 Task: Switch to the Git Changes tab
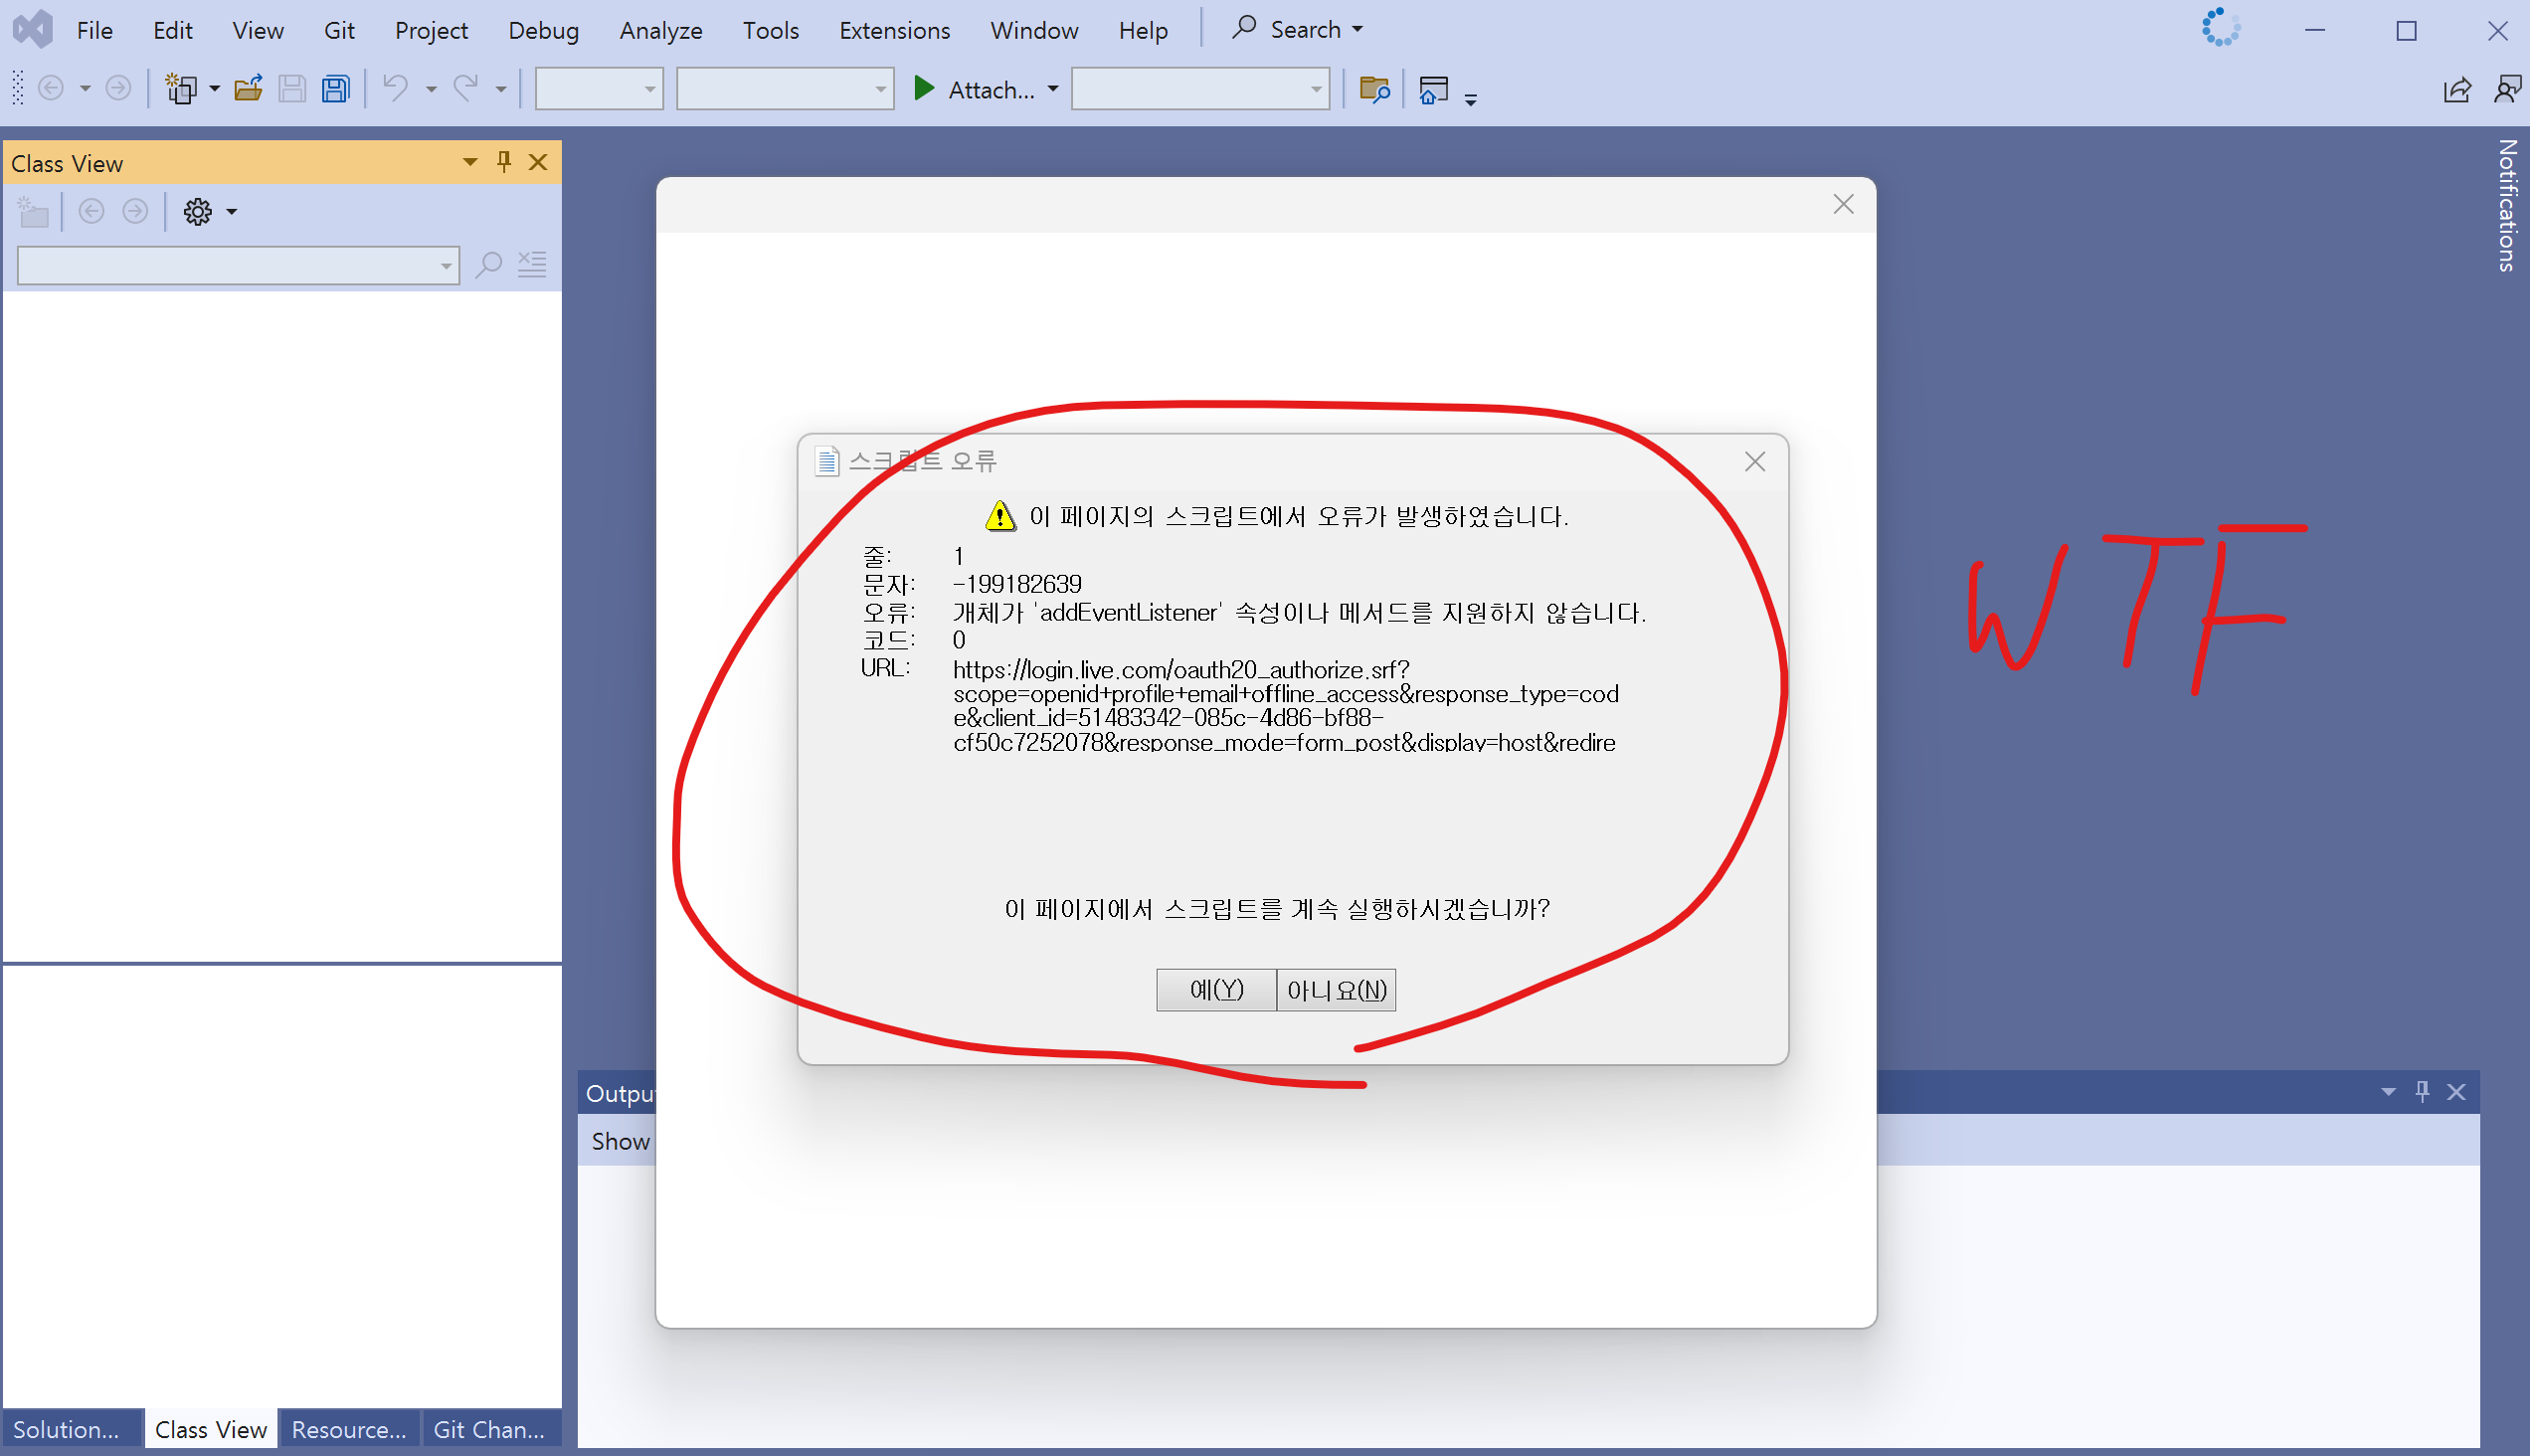click(x=489, y=1430)
